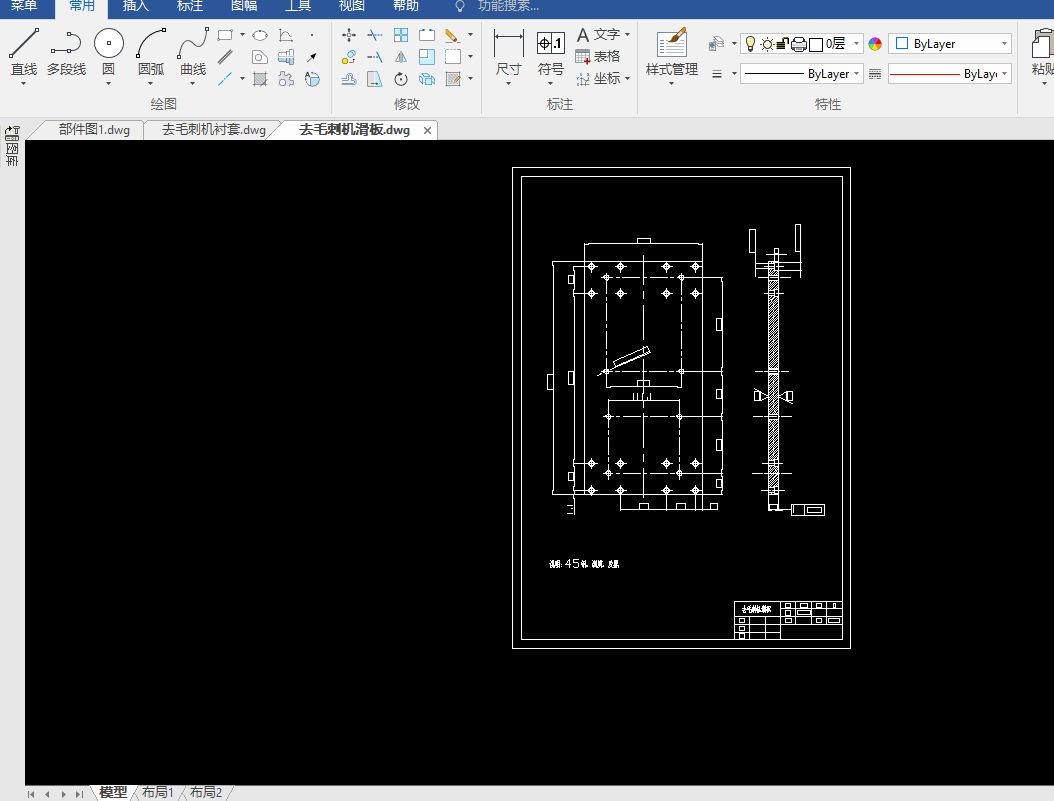Click the lineweight list icon
This screenshot has height=801, width=1054.
click(875, 74)
